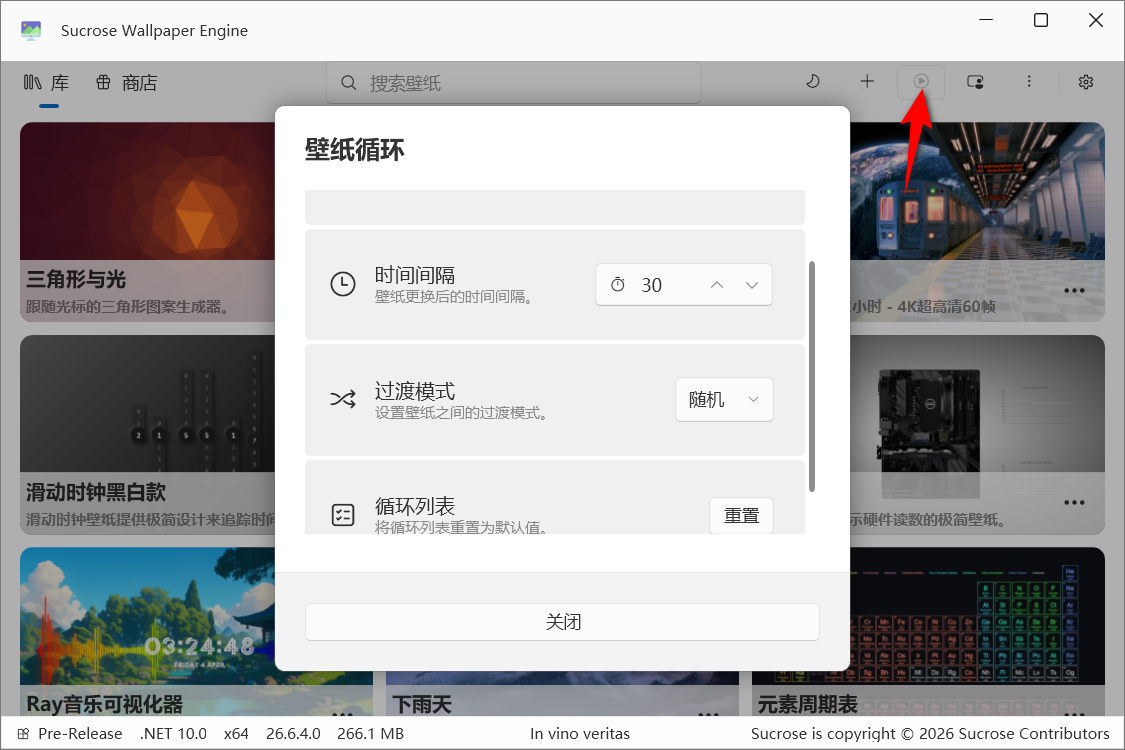Open the 过渡模式 随机 dropdown
The width and height of the screenshot is (1125, 750).
724,400
